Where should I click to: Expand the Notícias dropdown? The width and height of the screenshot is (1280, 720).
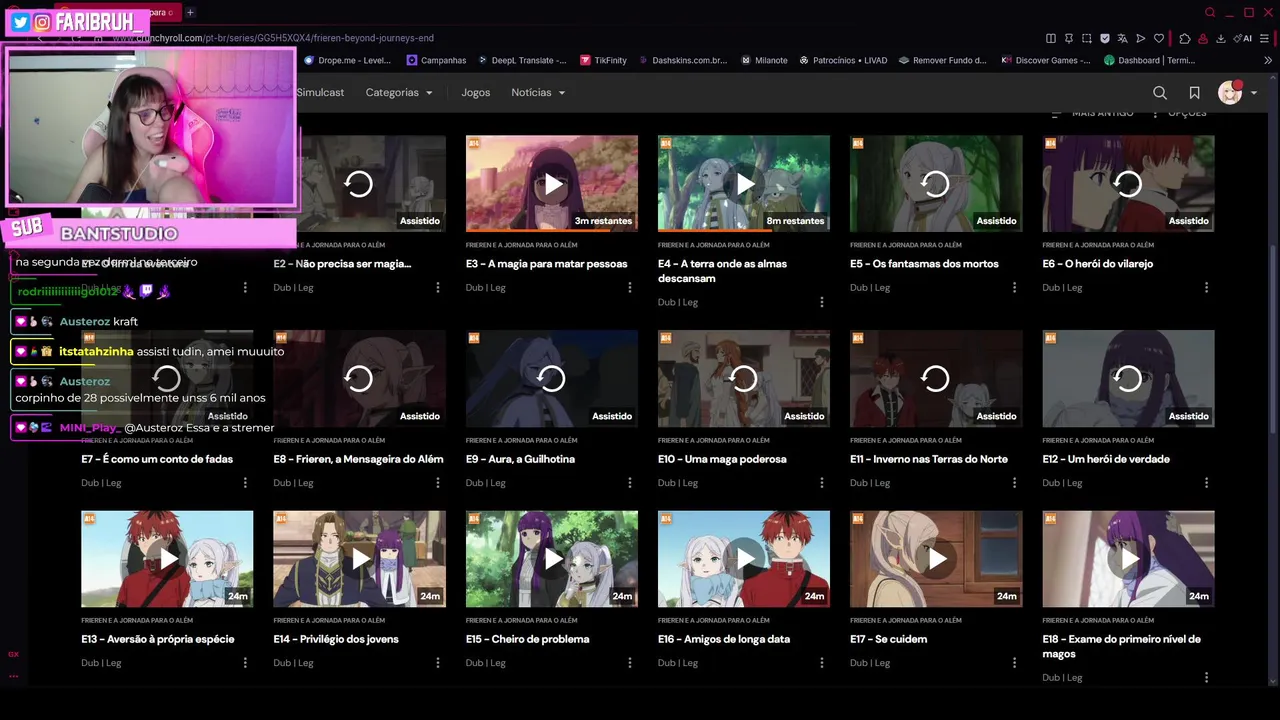tap(538, 93)
